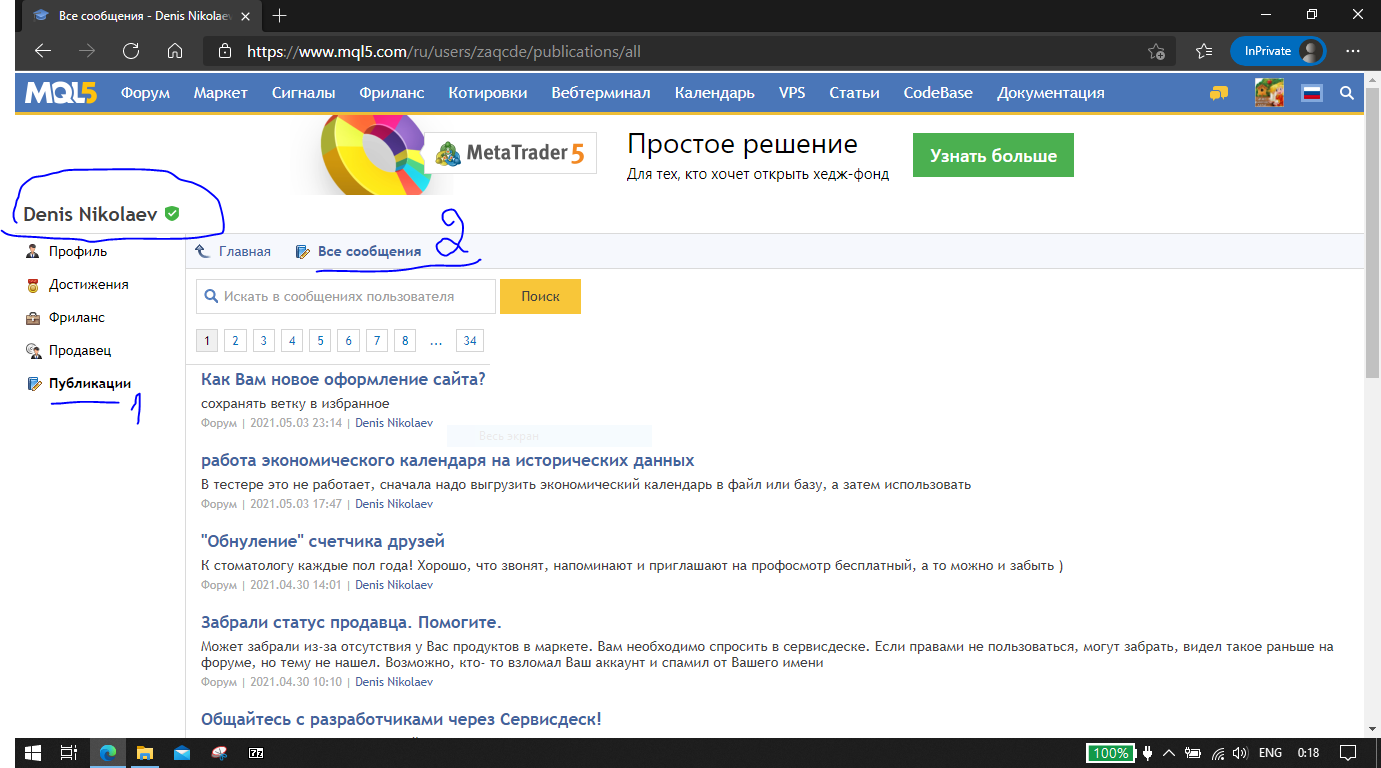Open Вебтерминал from the top menu
The height and width of the screenshot is (768, 1381).
[x=601, y=93]
